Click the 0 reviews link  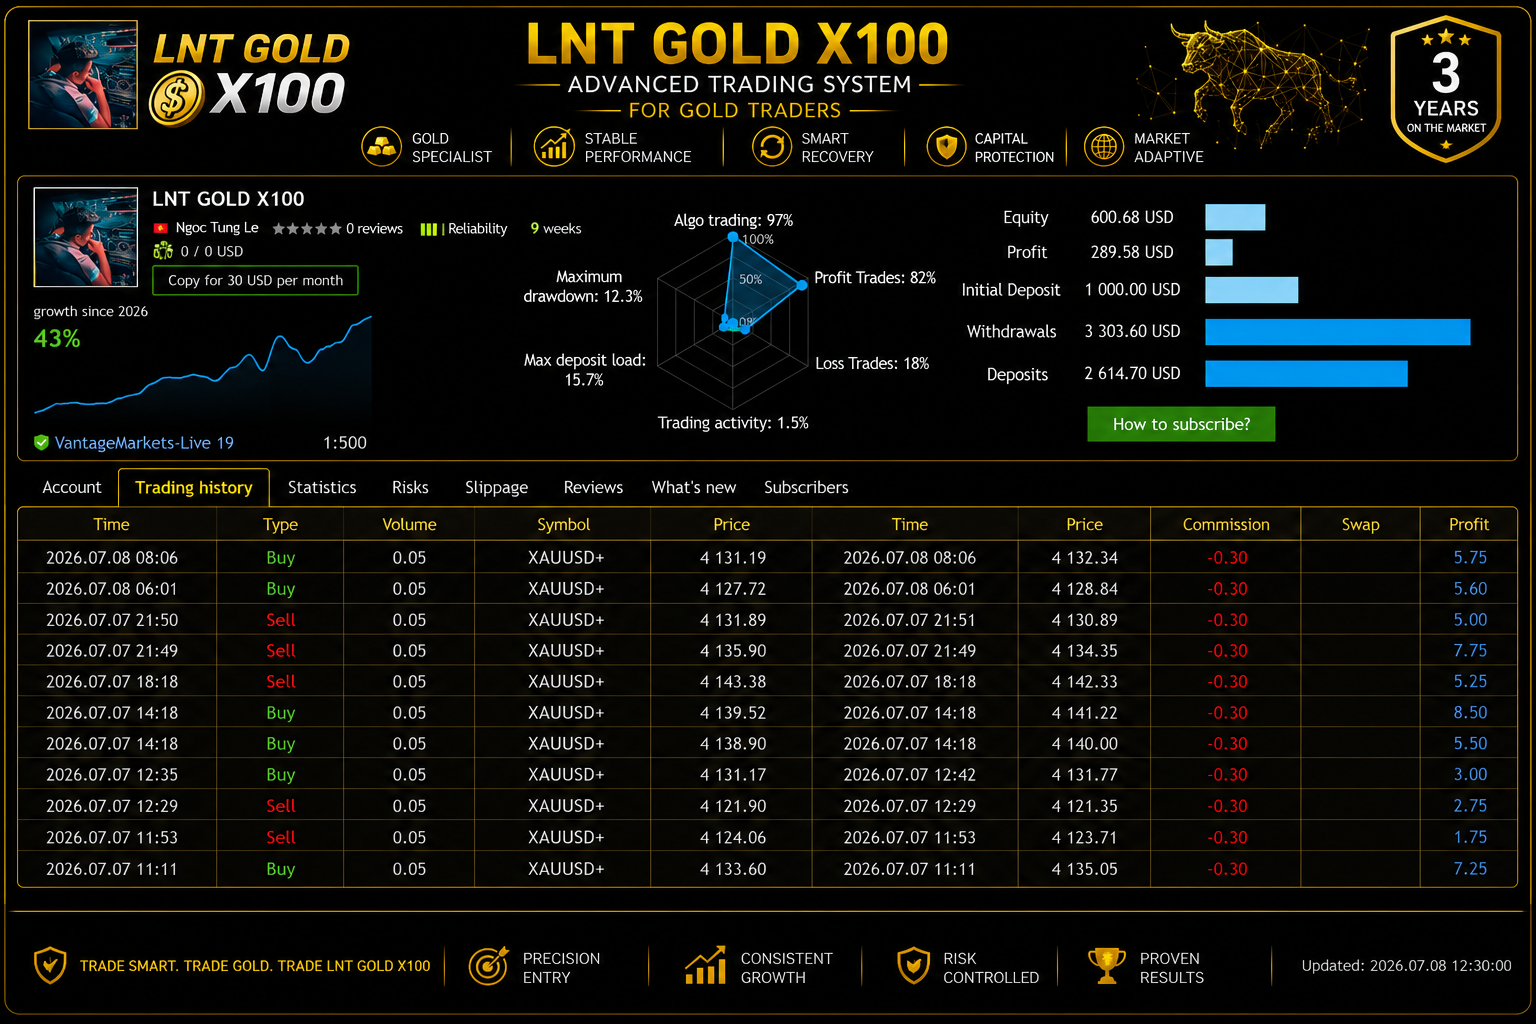point(374,229)
